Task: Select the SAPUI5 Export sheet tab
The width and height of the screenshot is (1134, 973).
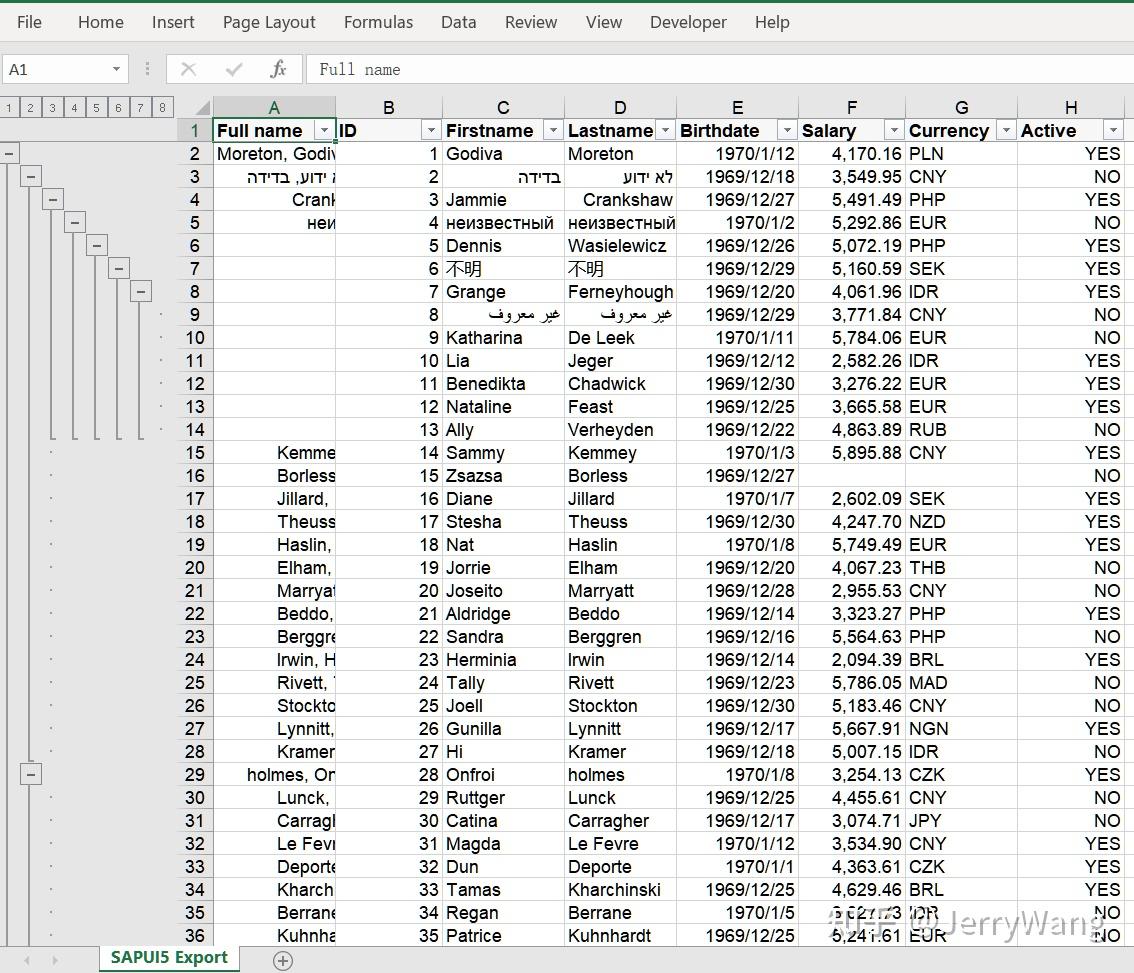Action: pos(168,957)
